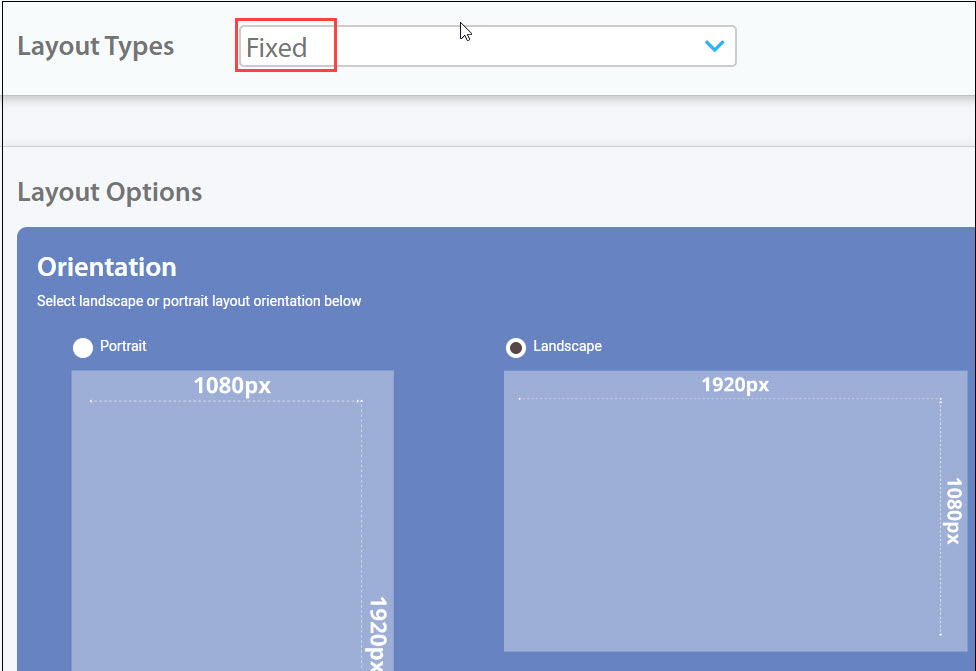The height and width of the screenshot is (671, 976).
Task: Click the Orientation panel heading
Action: pos(106,267)
